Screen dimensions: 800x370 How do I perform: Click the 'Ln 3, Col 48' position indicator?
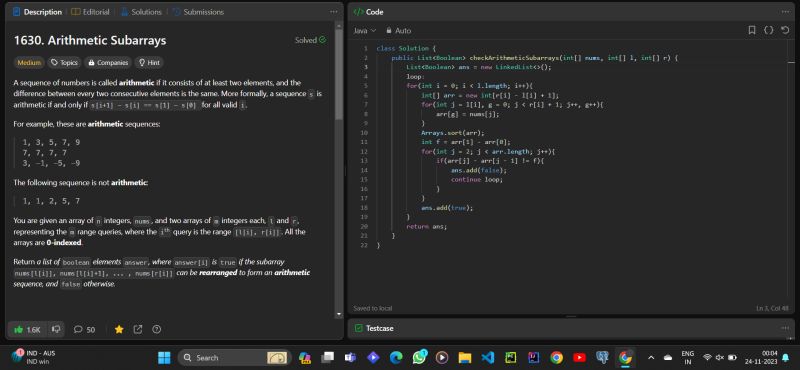[772, 308]
